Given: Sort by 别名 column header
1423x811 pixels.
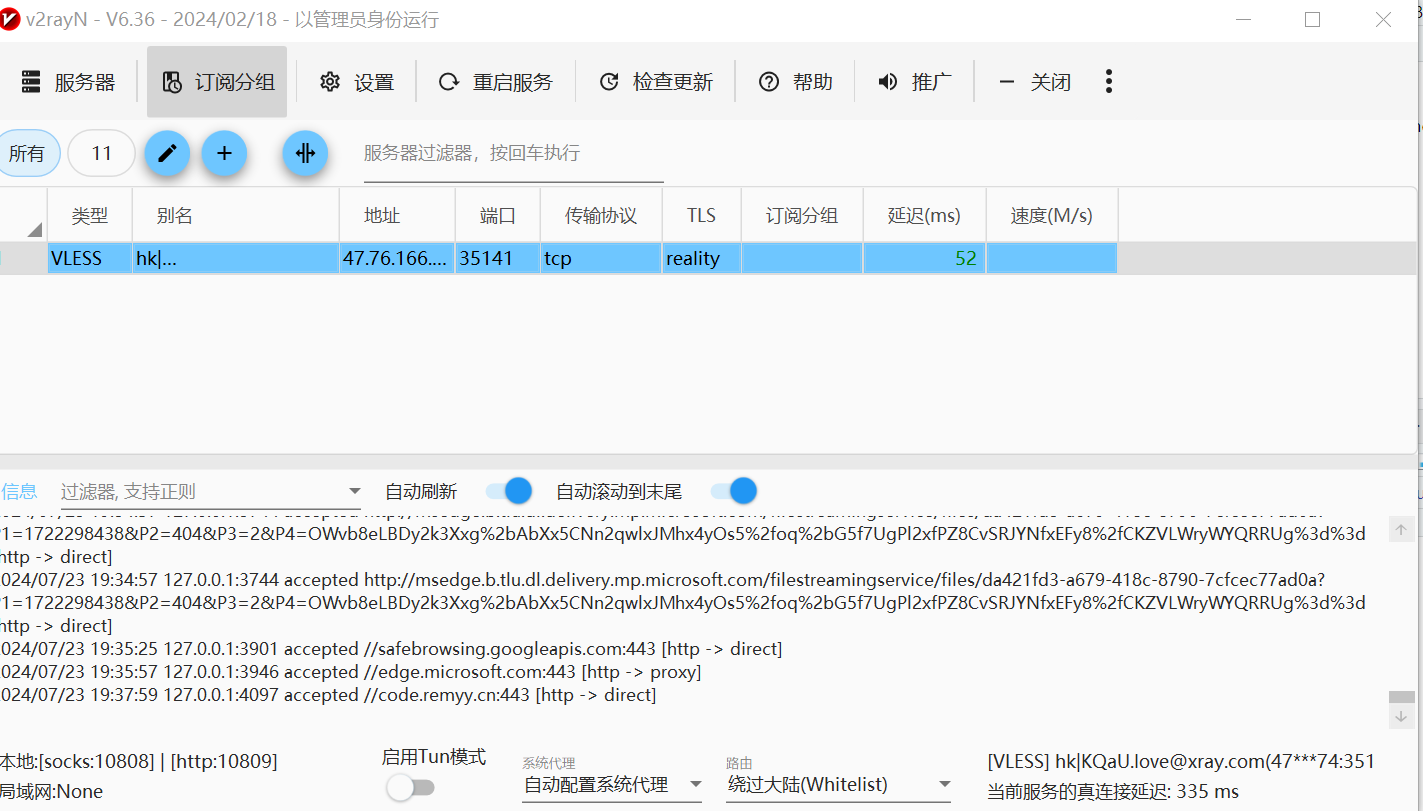Looking at the screenshot, I should tap(235, 216).
